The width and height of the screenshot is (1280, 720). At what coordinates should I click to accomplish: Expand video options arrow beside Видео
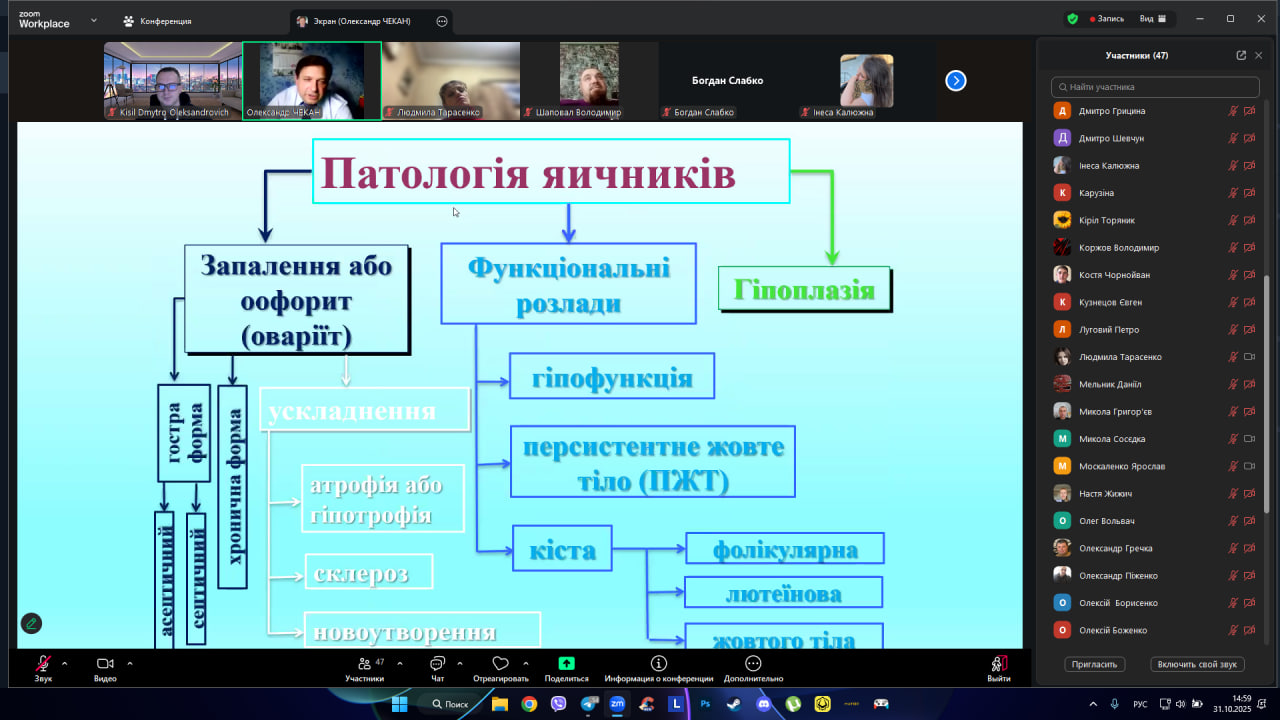(x=130, y=663)
